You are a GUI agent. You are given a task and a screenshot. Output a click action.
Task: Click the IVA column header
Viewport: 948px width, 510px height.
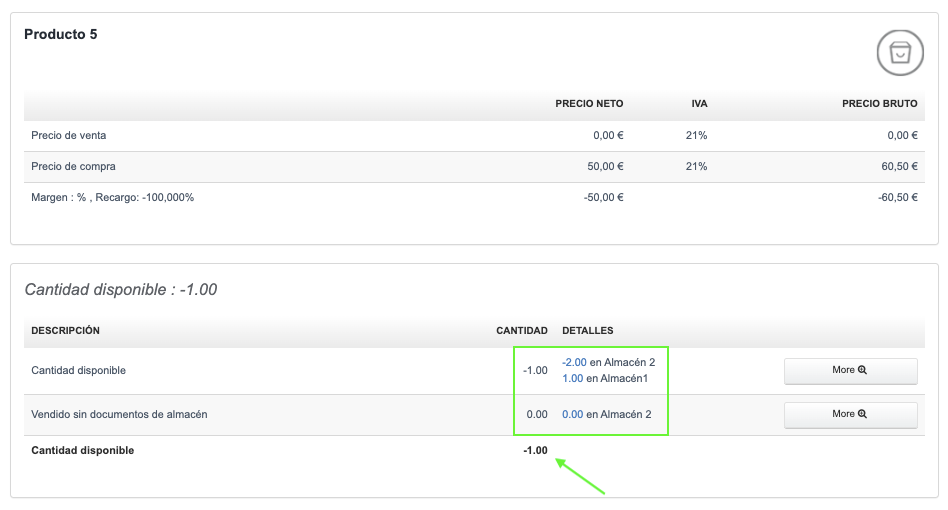(x=699, y=104)
